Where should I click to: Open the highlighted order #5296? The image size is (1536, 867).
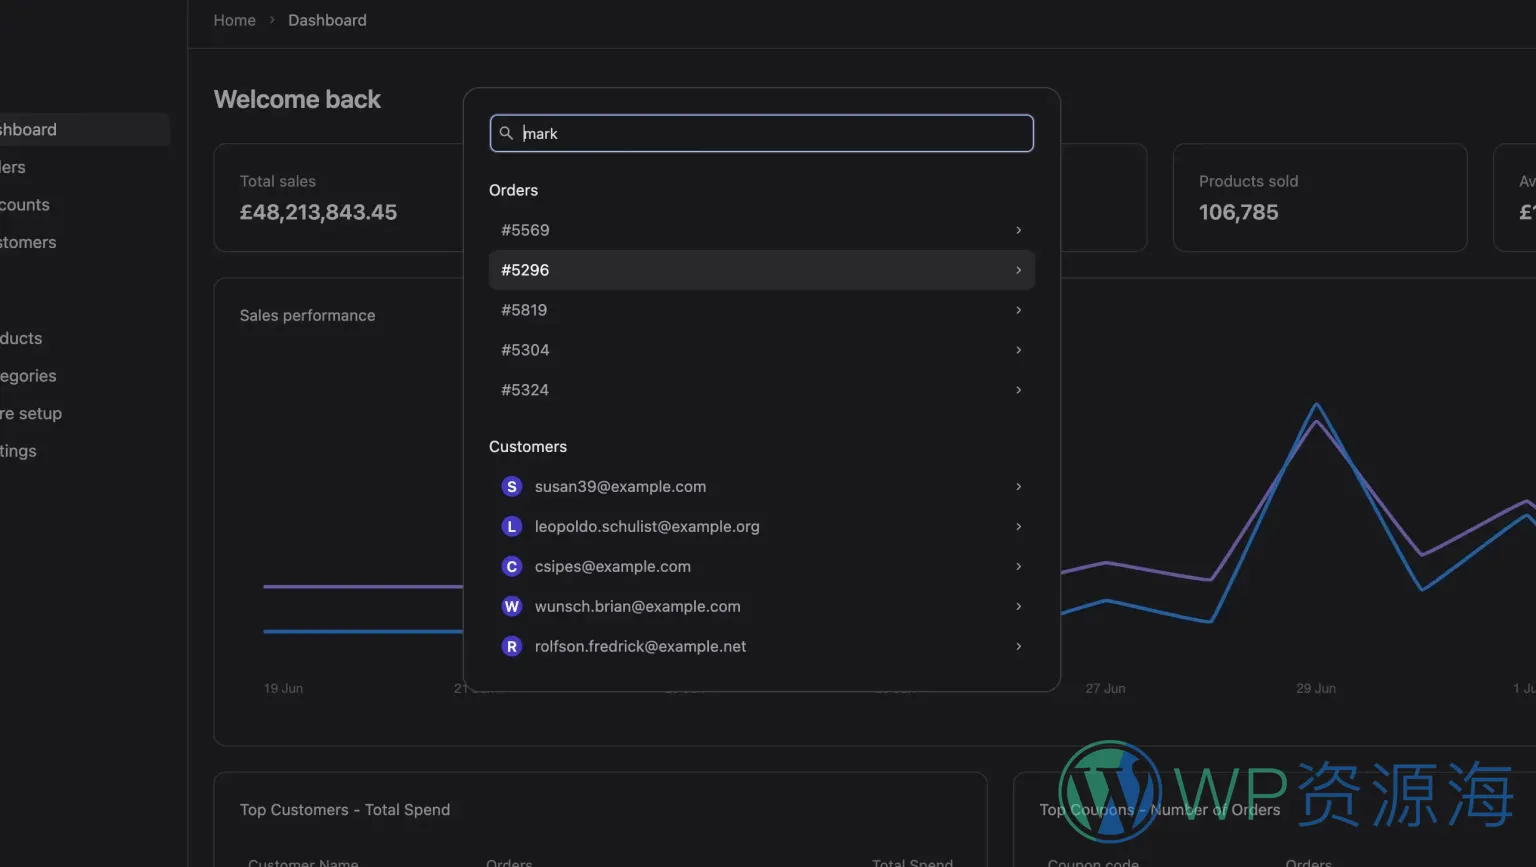761,270
